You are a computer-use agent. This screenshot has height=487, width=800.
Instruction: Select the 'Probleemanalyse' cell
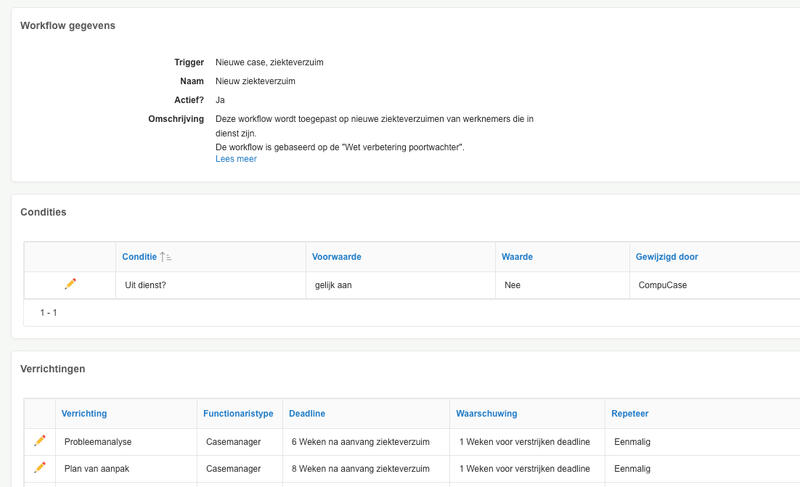[x=126, y=442]
